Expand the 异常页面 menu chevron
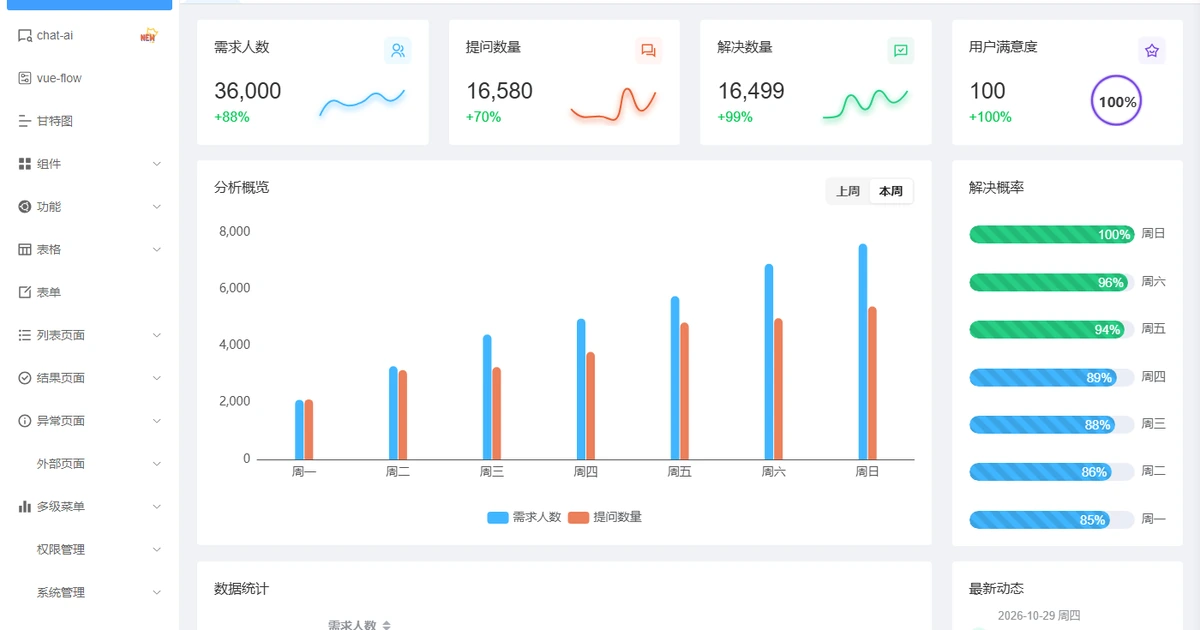 pyautogui.click(x=157, y=421)
